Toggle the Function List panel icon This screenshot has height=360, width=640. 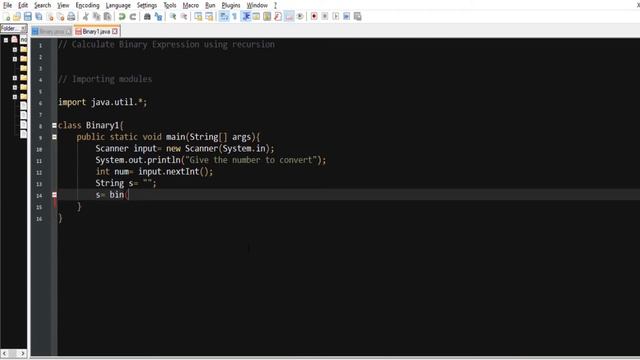tap(278, 16)
